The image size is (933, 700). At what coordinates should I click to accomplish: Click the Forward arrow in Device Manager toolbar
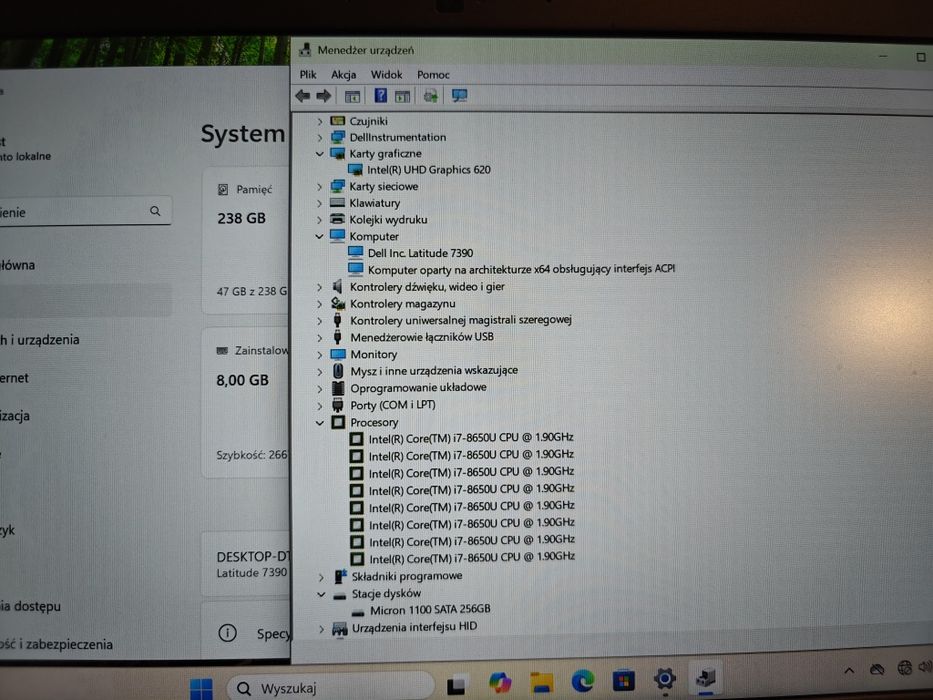[324, 96]
